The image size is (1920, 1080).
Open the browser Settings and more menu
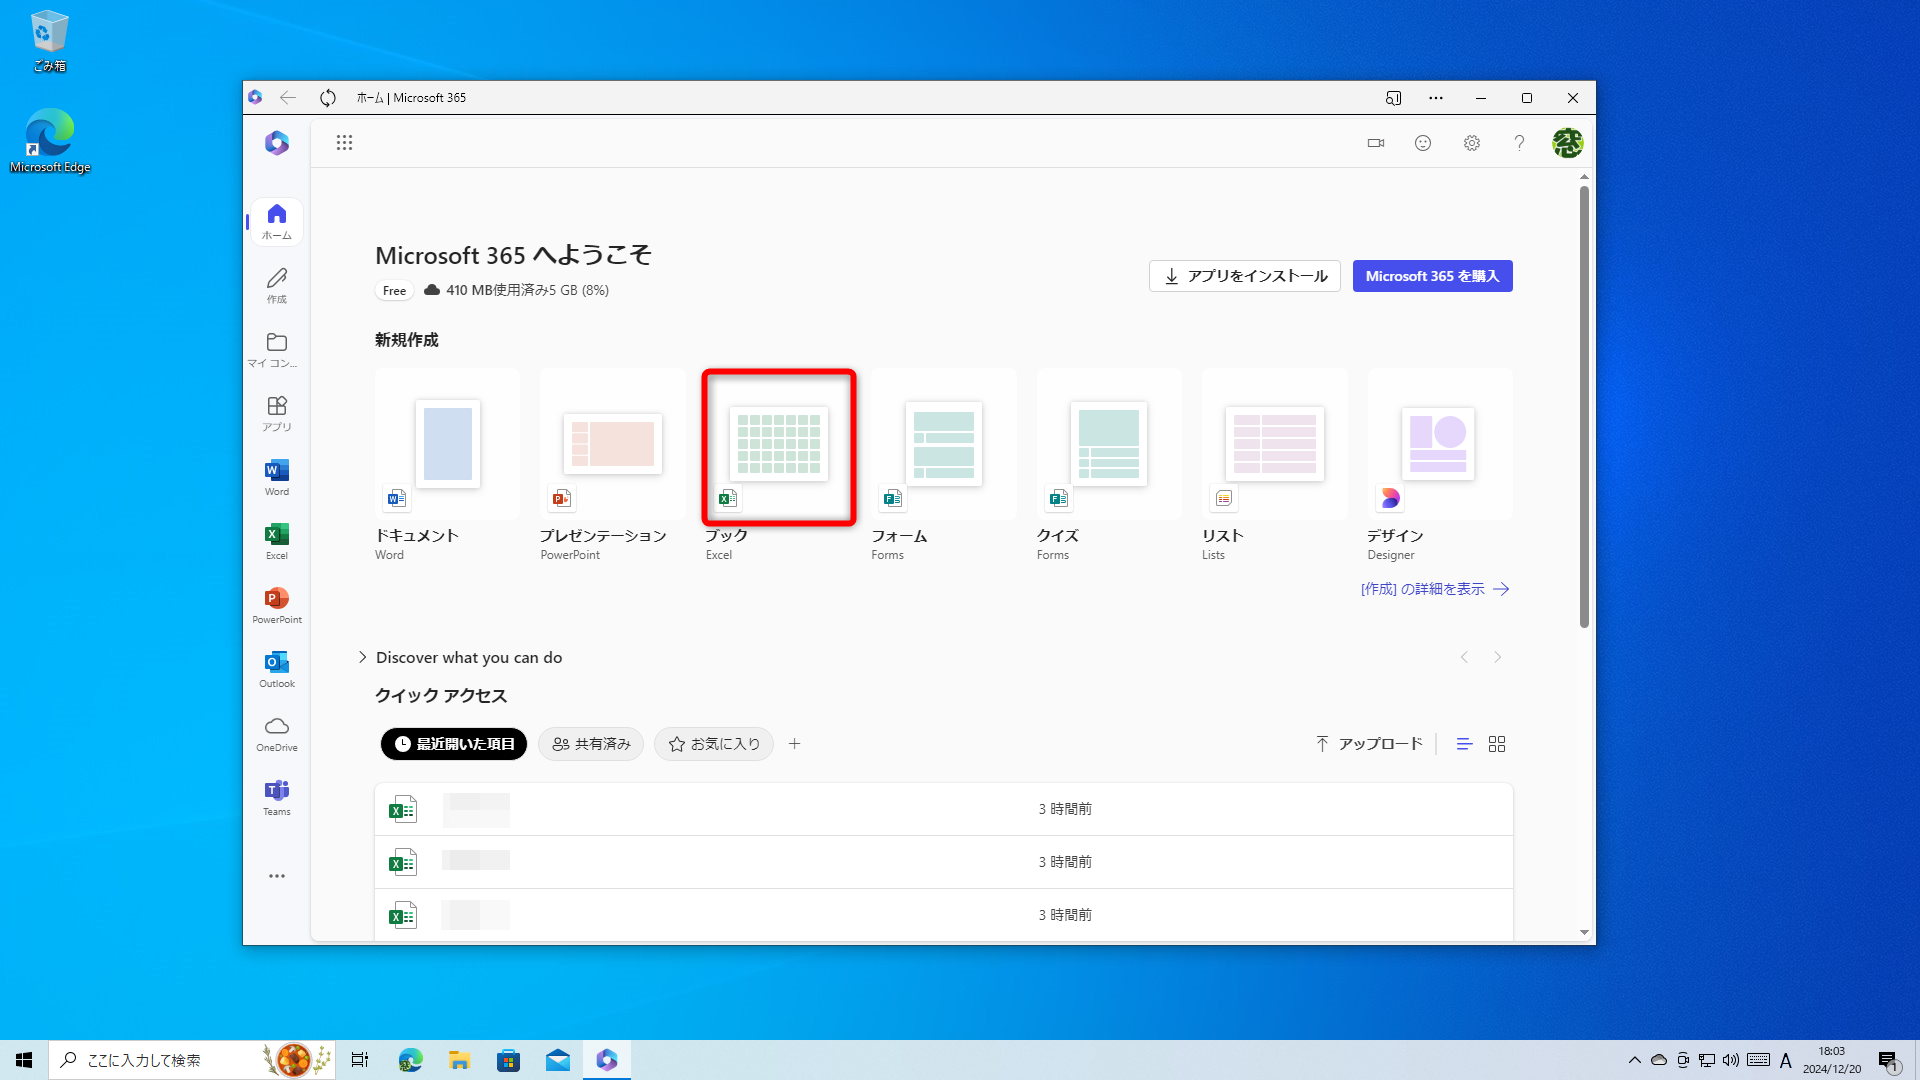[x=1436, y=97]
